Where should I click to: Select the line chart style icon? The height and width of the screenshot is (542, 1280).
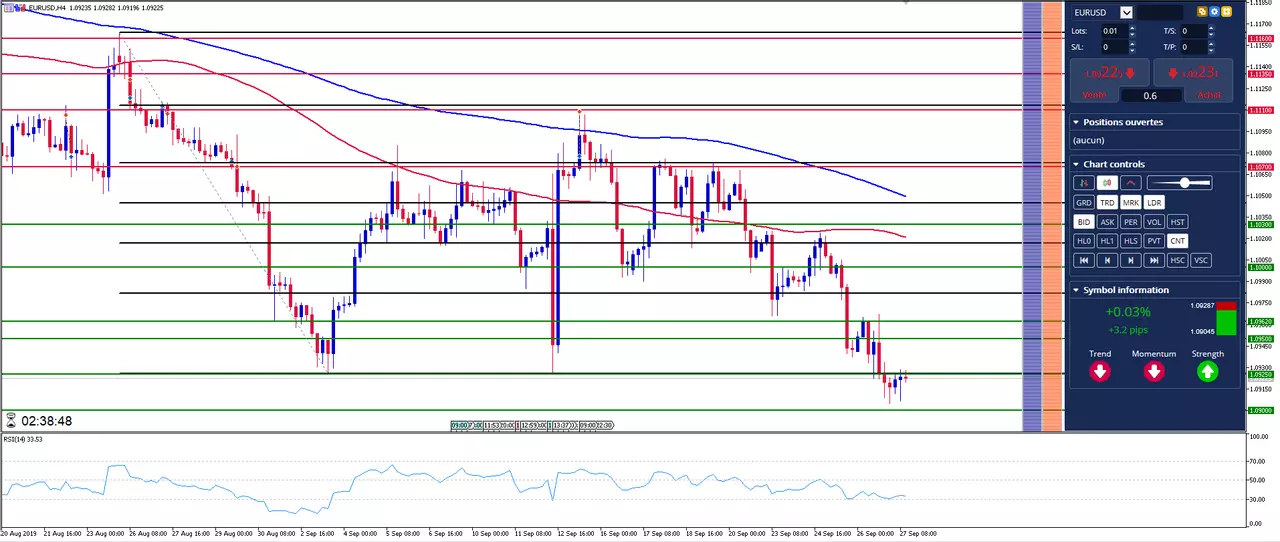[x=1131, y=183]
